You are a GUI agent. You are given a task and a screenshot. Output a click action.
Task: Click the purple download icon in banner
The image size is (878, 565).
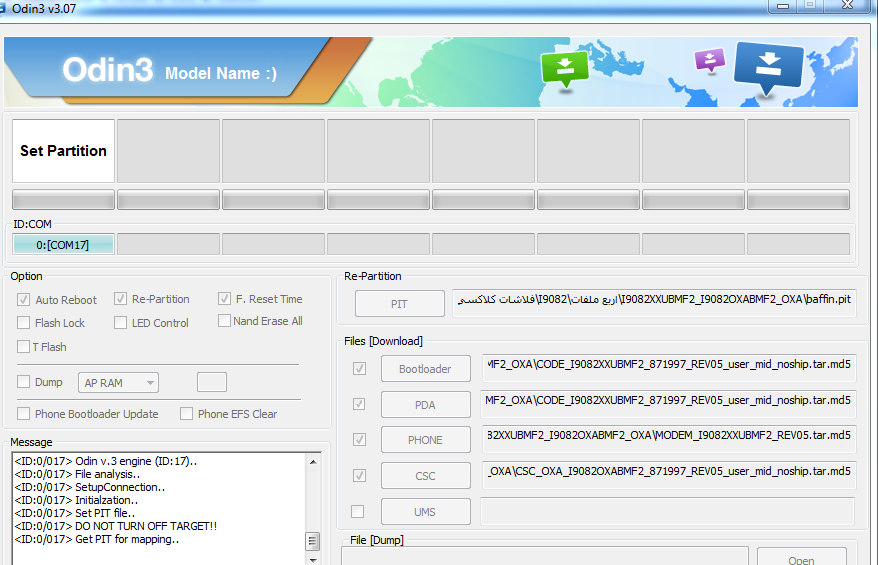[x=709, y=59]
